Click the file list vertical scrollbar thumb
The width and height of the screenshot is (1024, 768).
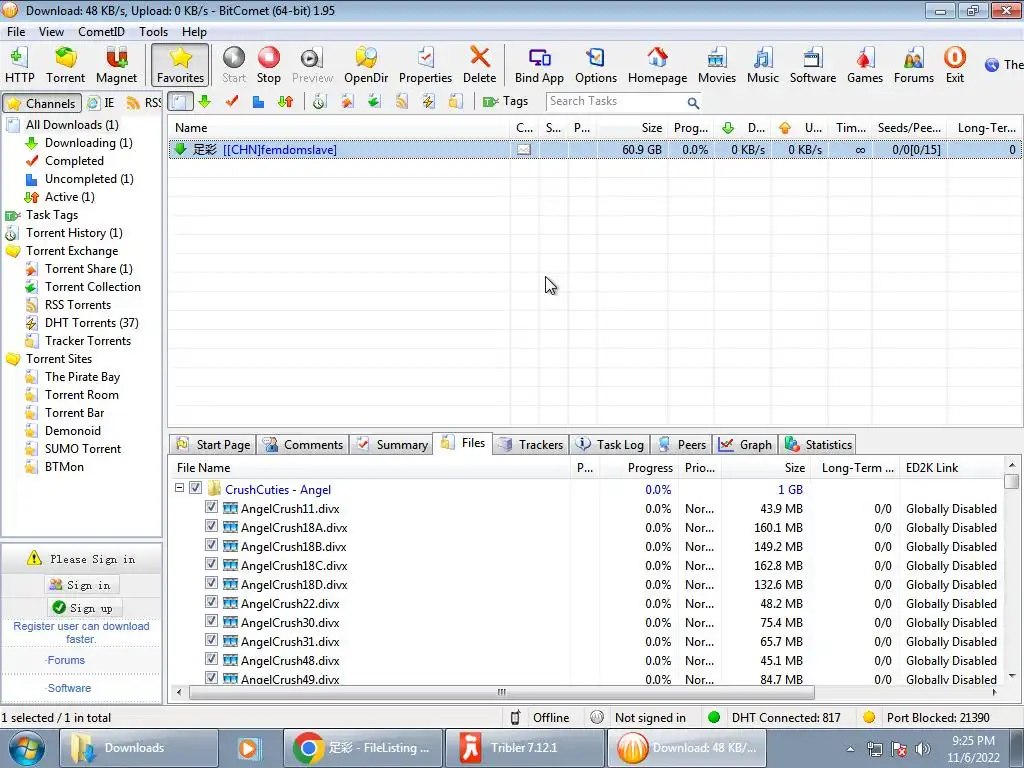(x=1012, y=481)
